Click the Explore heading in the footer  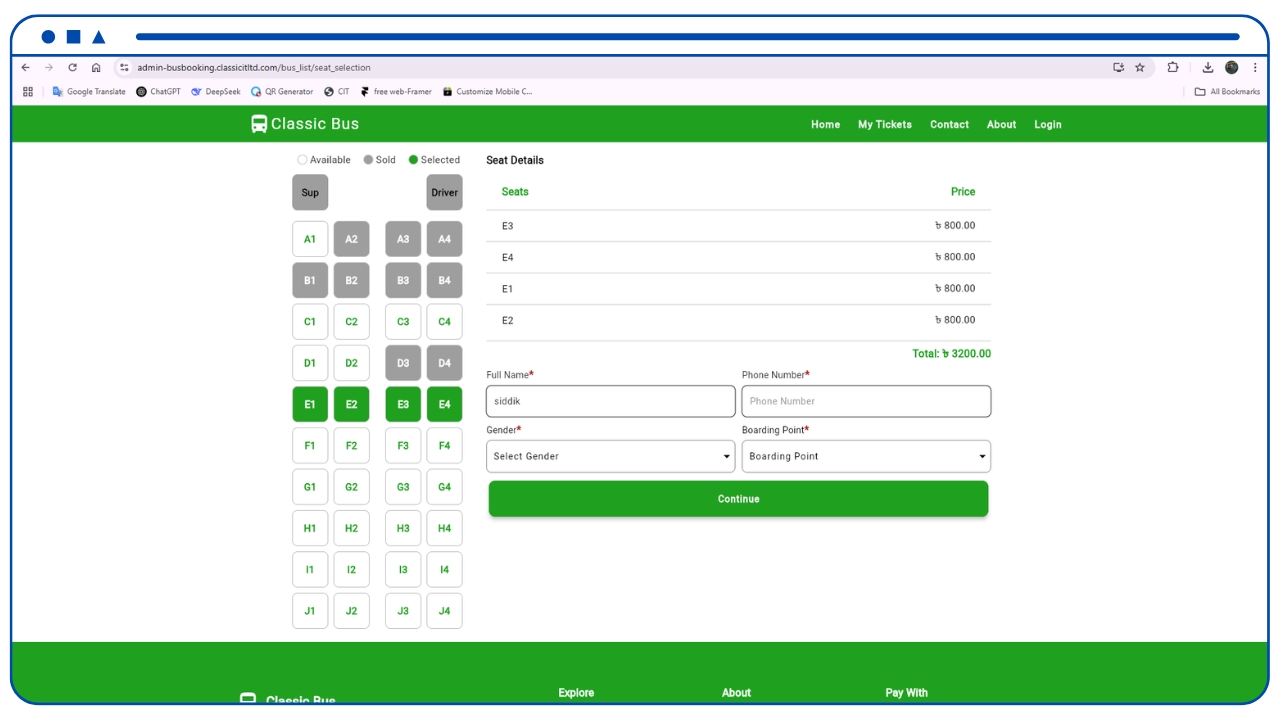pyautogui.click(x=576, y=693)
